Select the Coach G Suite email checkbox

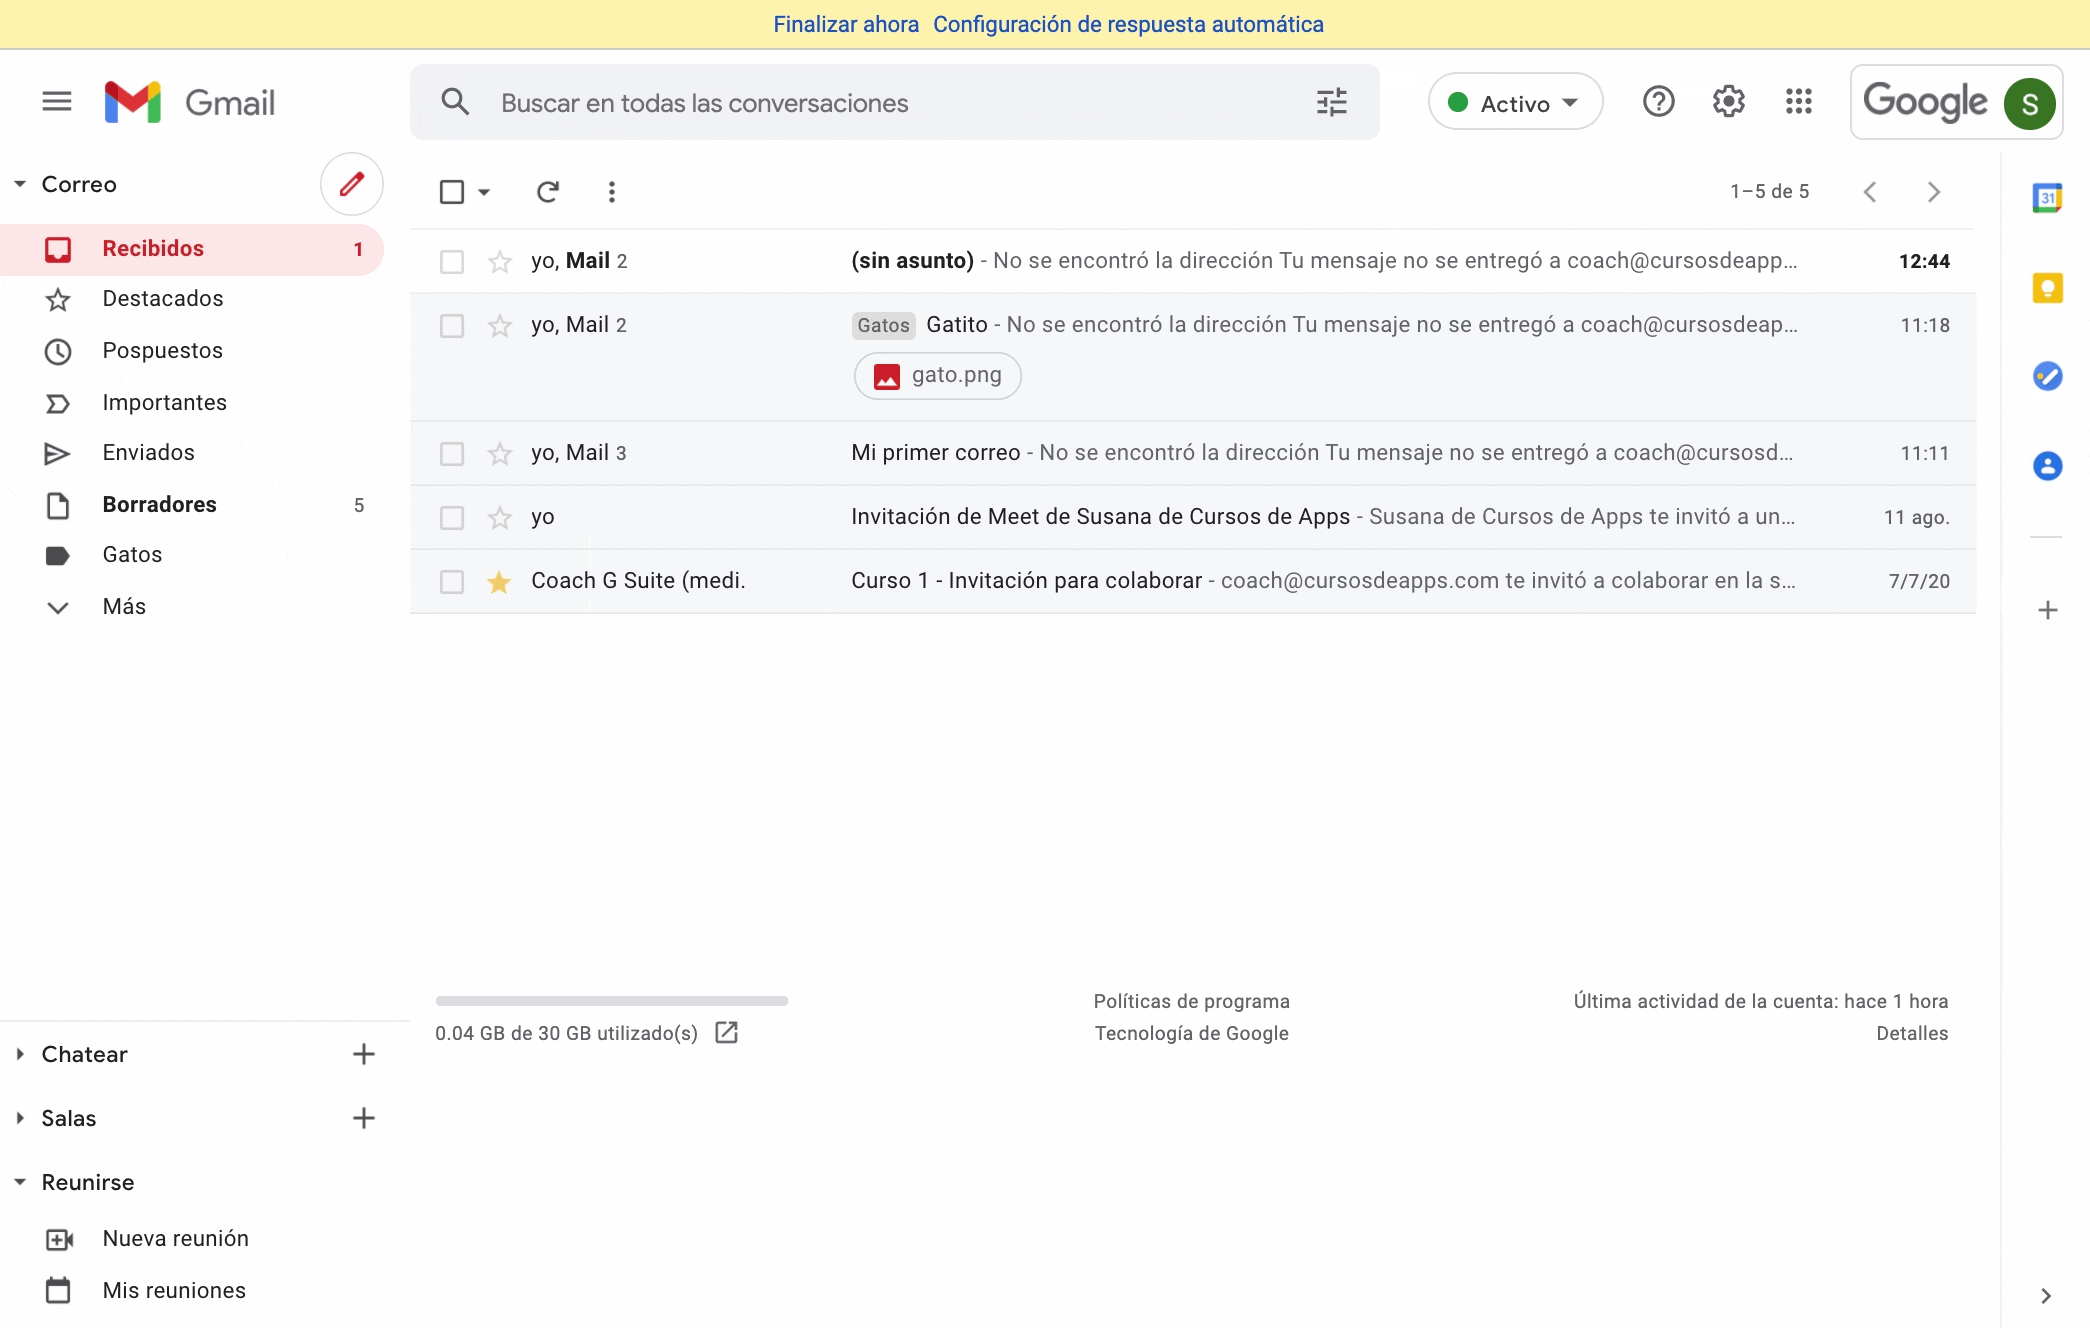coord(452,582)
